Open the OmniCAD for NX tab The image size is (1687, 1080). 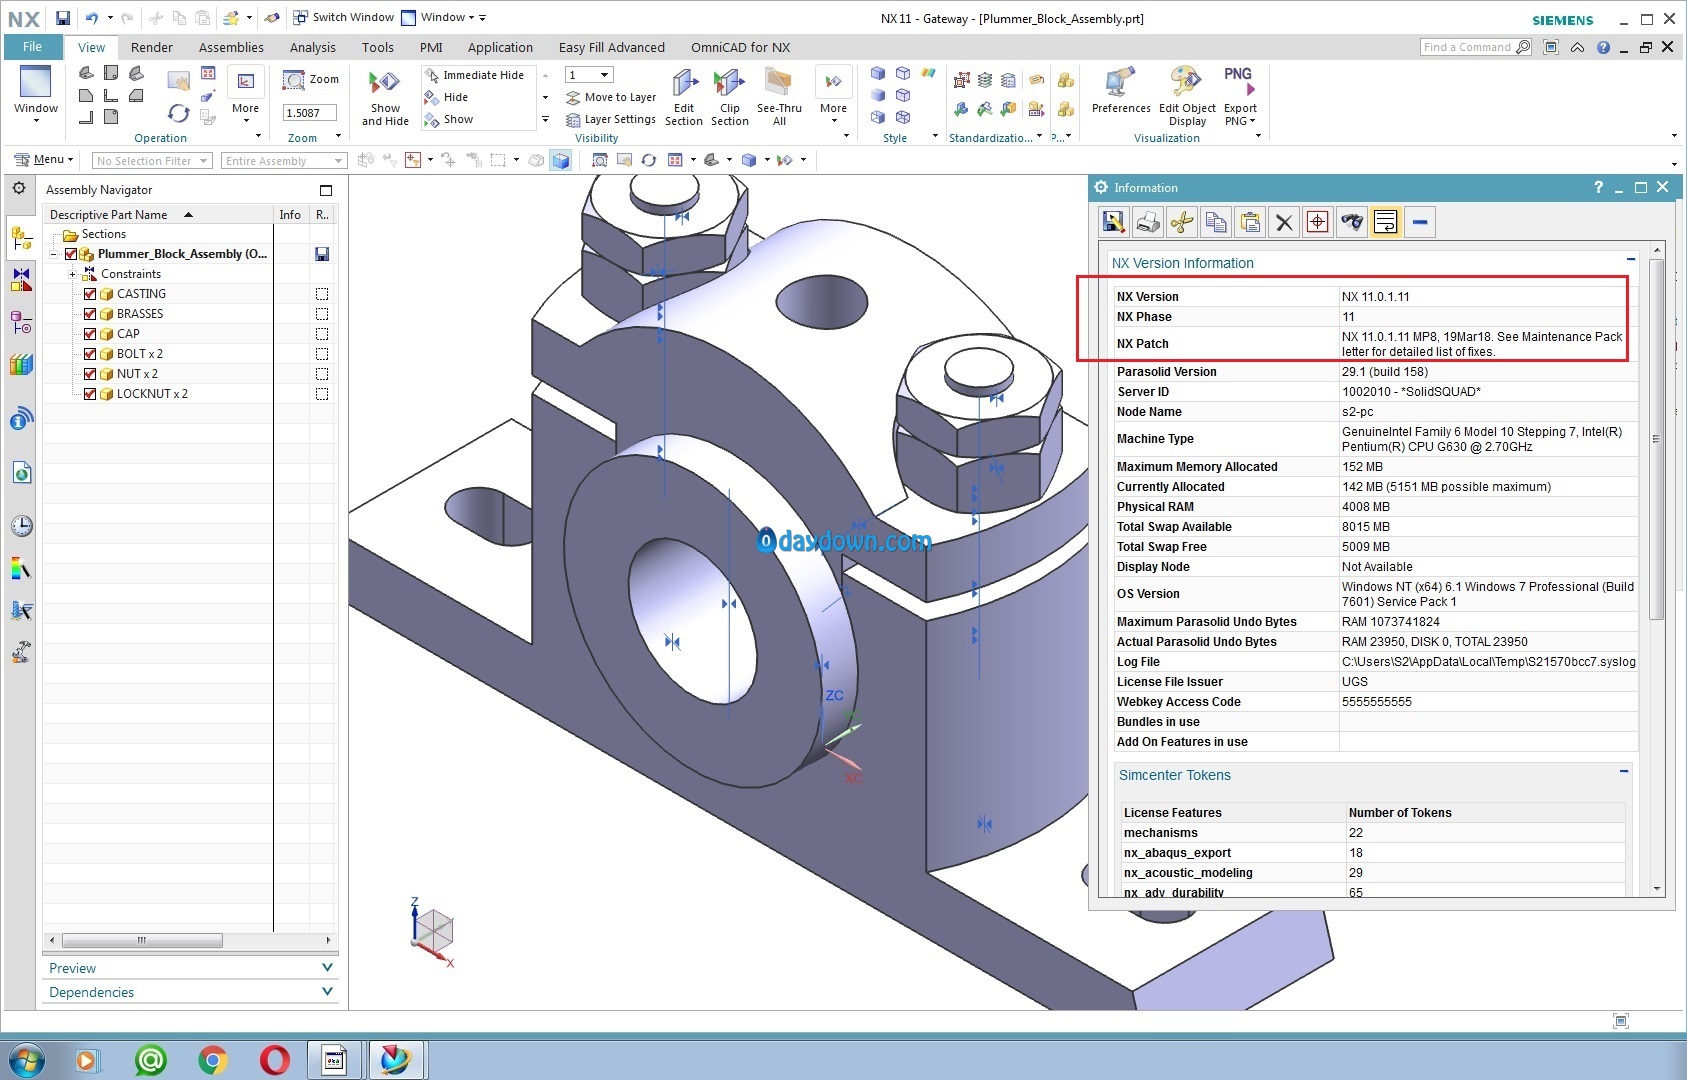coord(740,47)
